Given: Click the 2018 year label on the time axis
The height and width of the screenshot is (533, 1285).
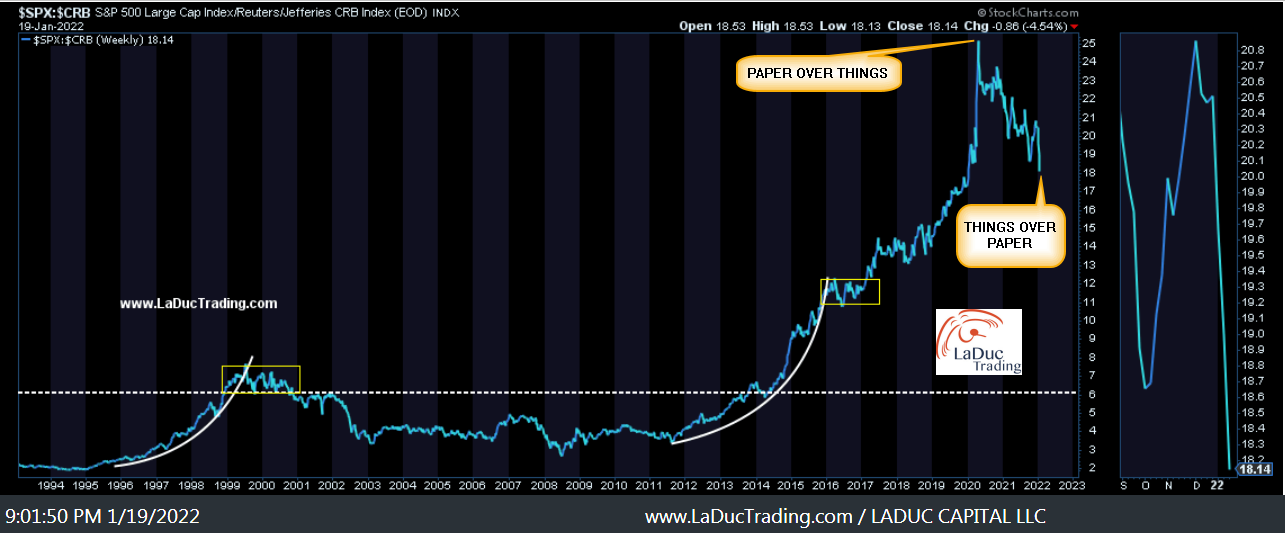Looking at the screenshot, I should (x=897, y=485).
